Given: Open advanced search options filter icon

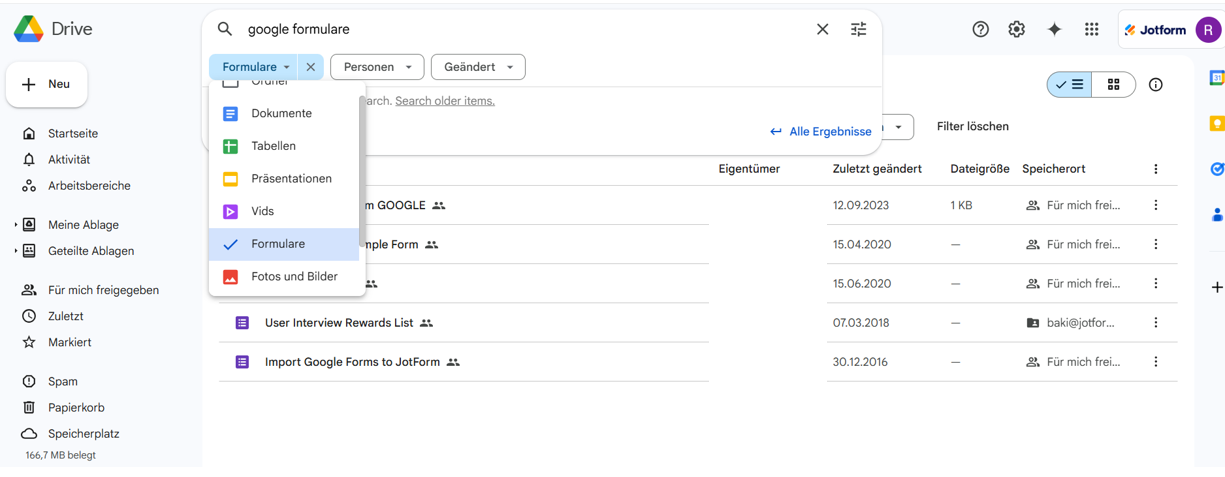Looking at the screenshot, I should [x=858, y=30].
